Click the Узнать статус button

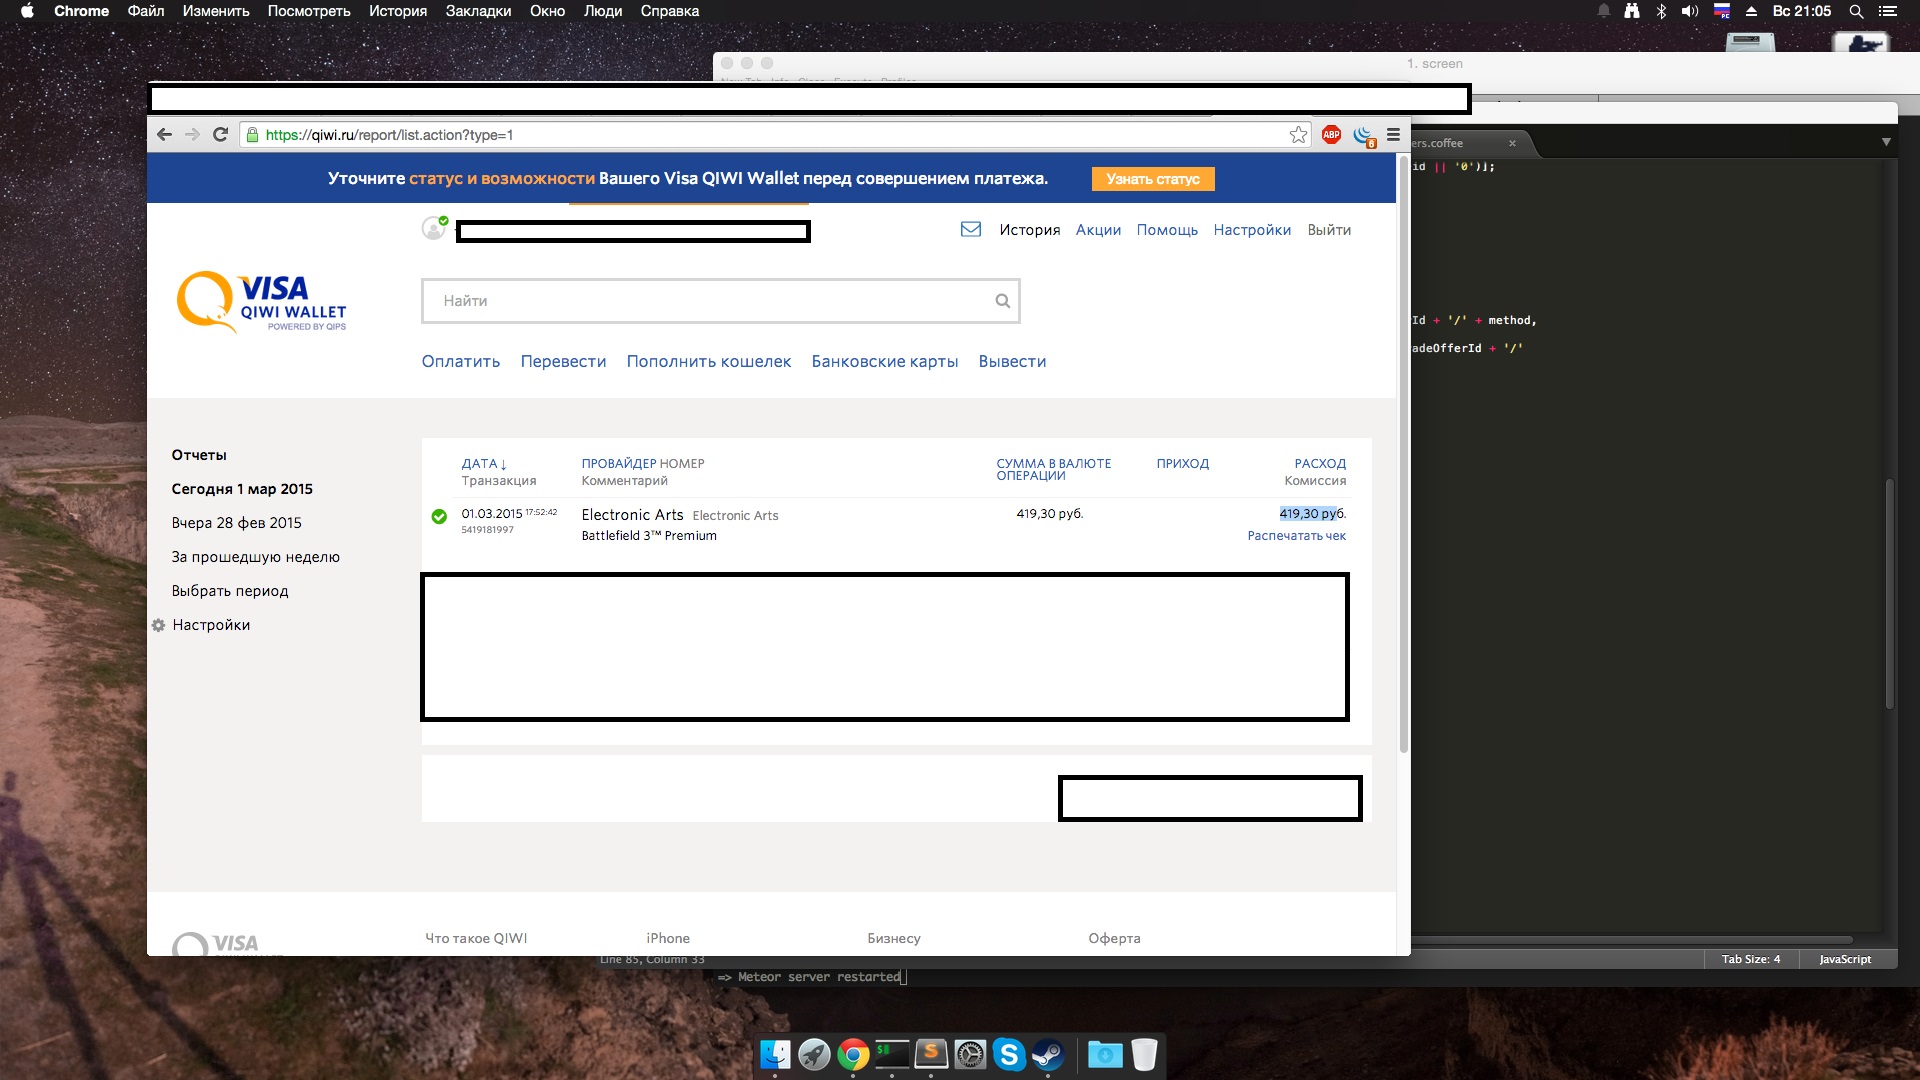(1152, 179)
